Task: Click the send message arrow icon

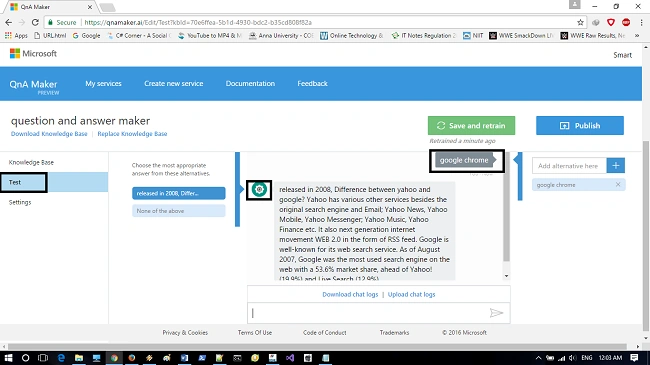Action: click(x=496, y=313)
